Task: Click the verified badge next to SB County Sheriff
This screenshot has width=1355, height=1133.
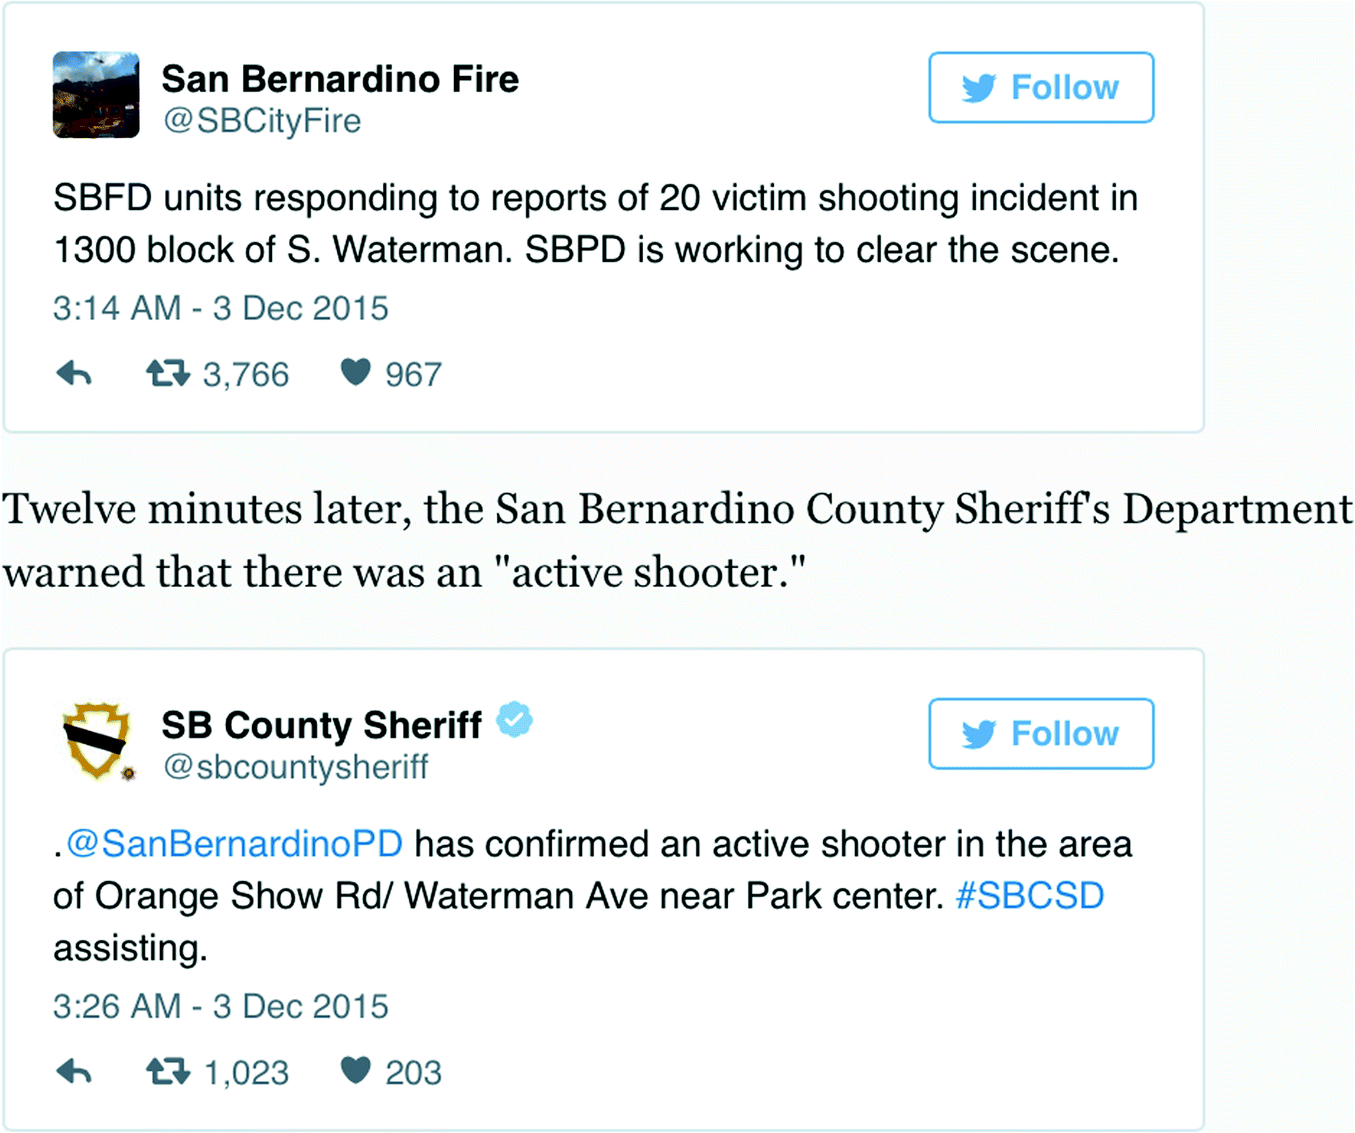Action: click(515, 720)
